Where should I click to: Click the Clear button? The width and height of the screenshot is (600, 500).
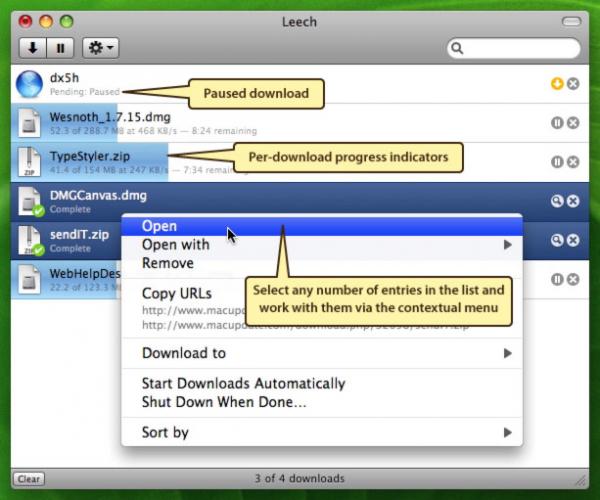point(29,479)
